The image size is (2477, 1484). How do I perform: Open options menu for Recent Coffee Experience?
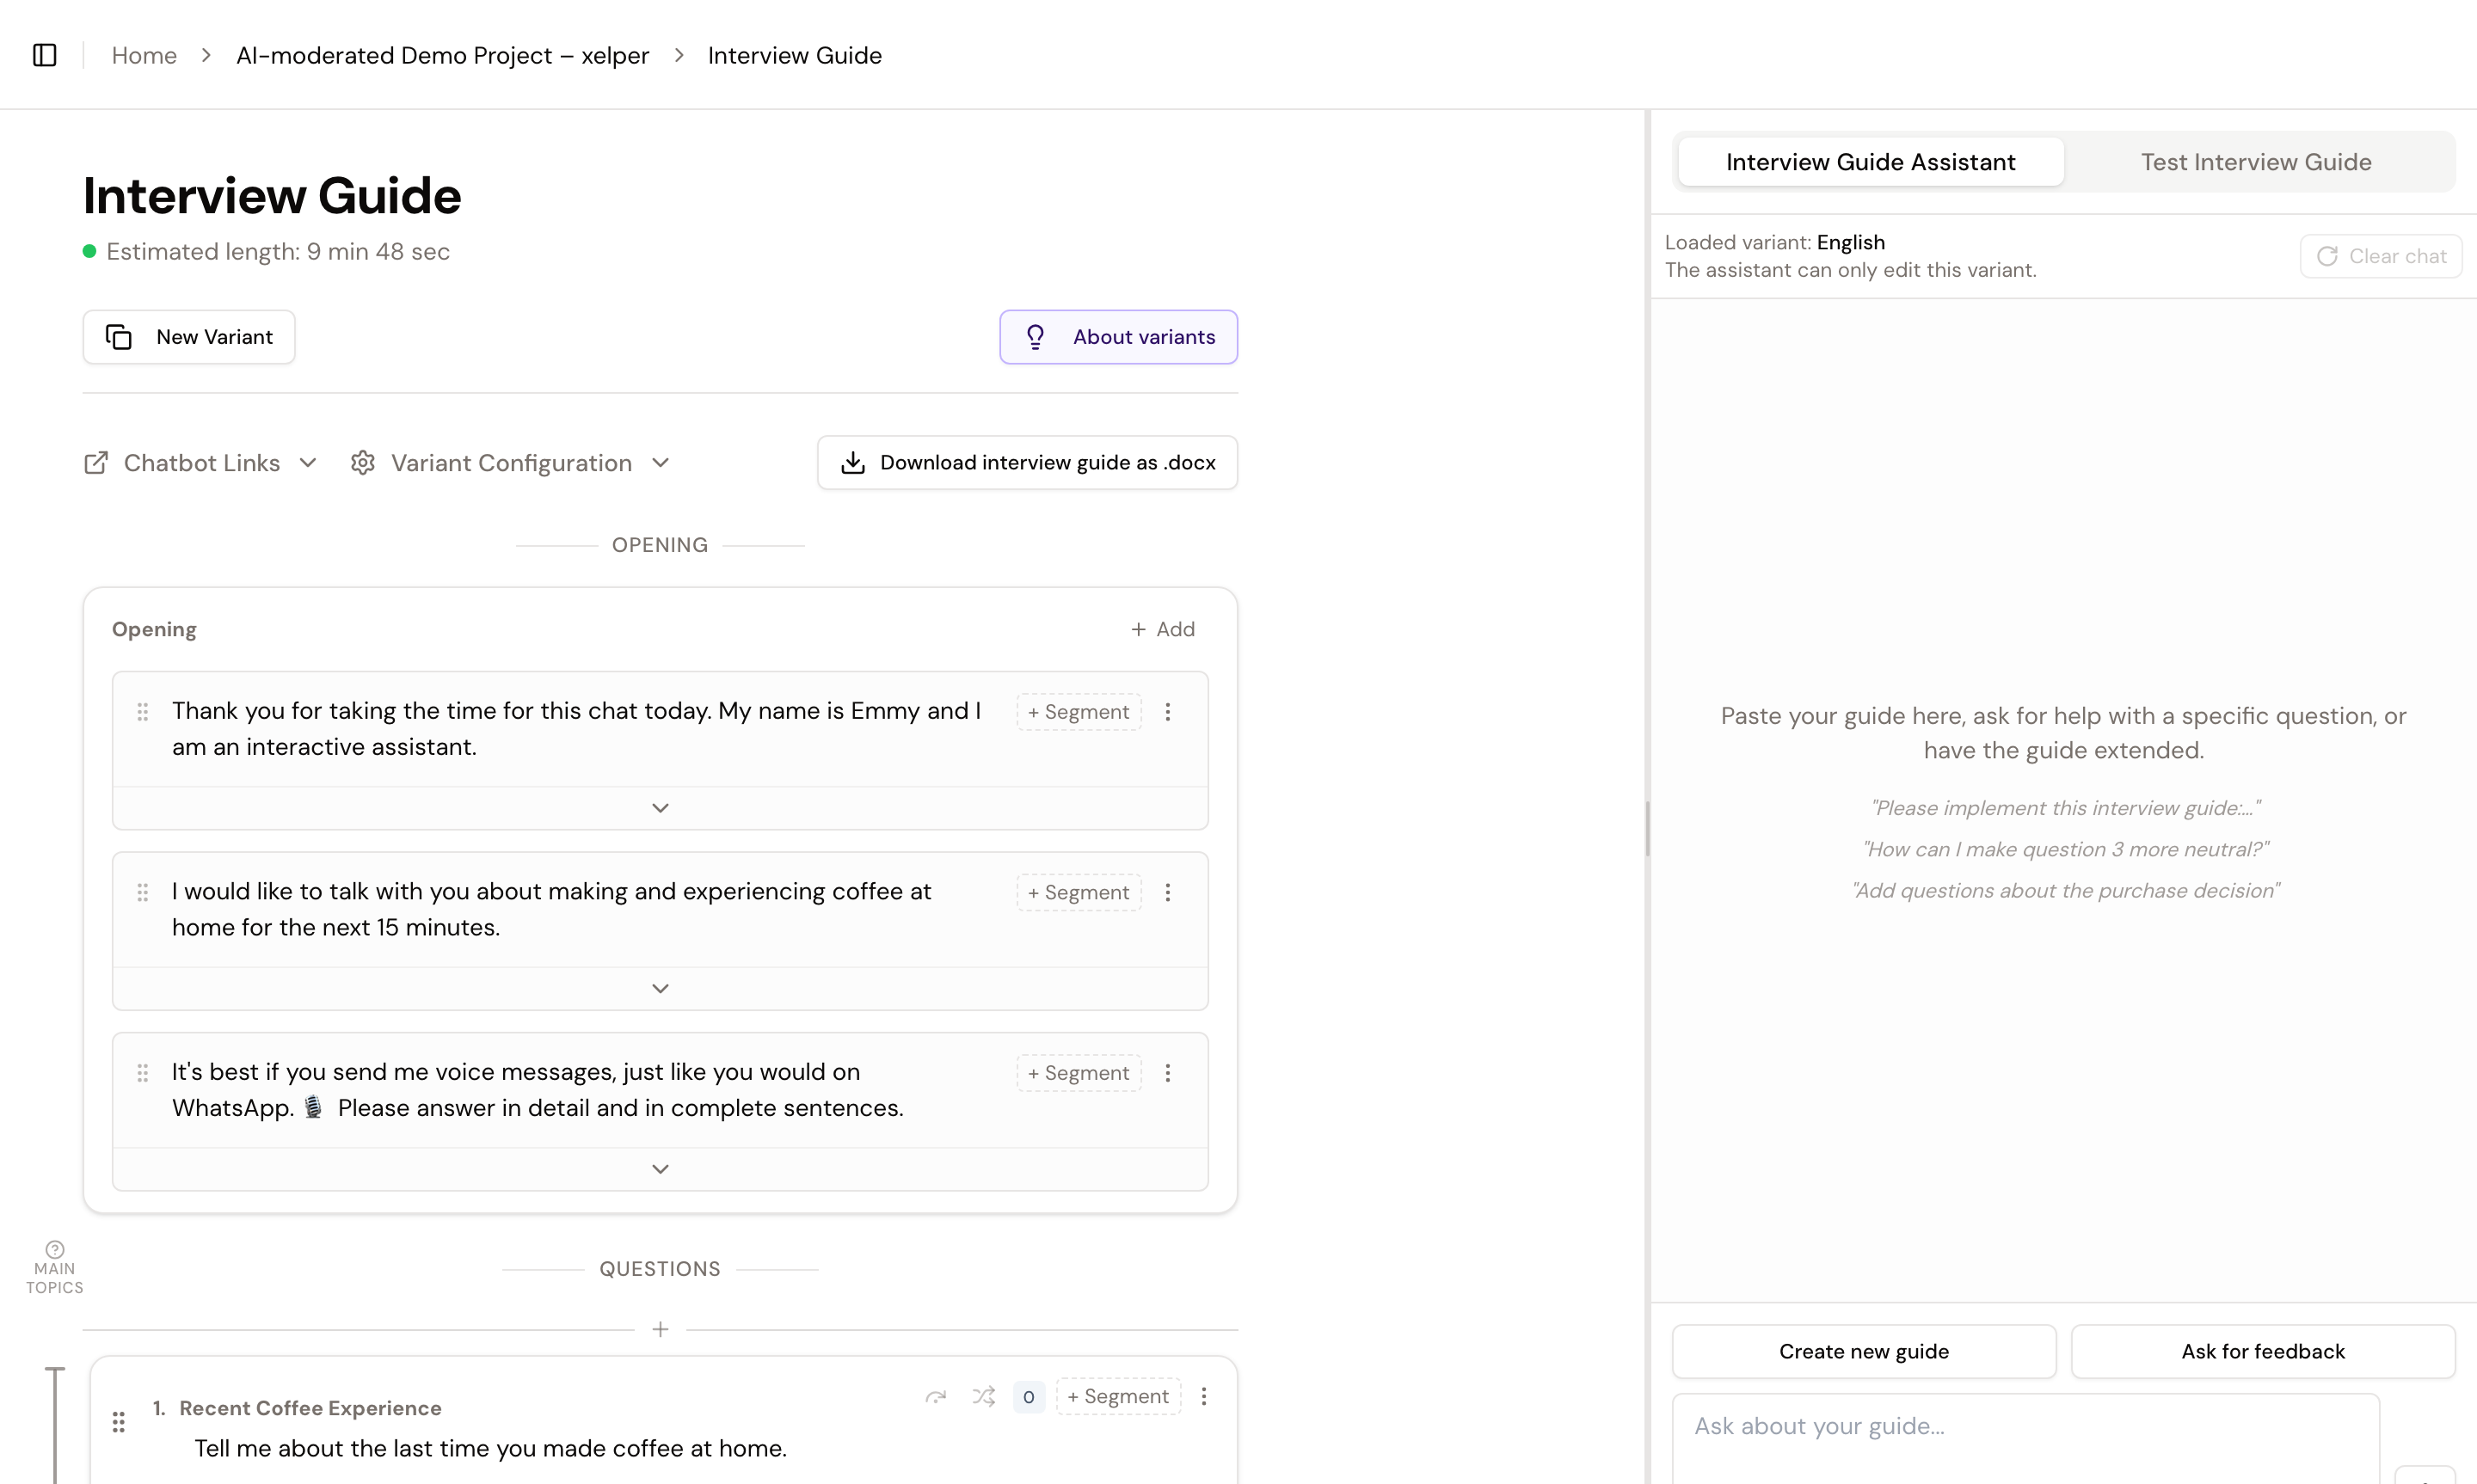tap(1204, 1396)
